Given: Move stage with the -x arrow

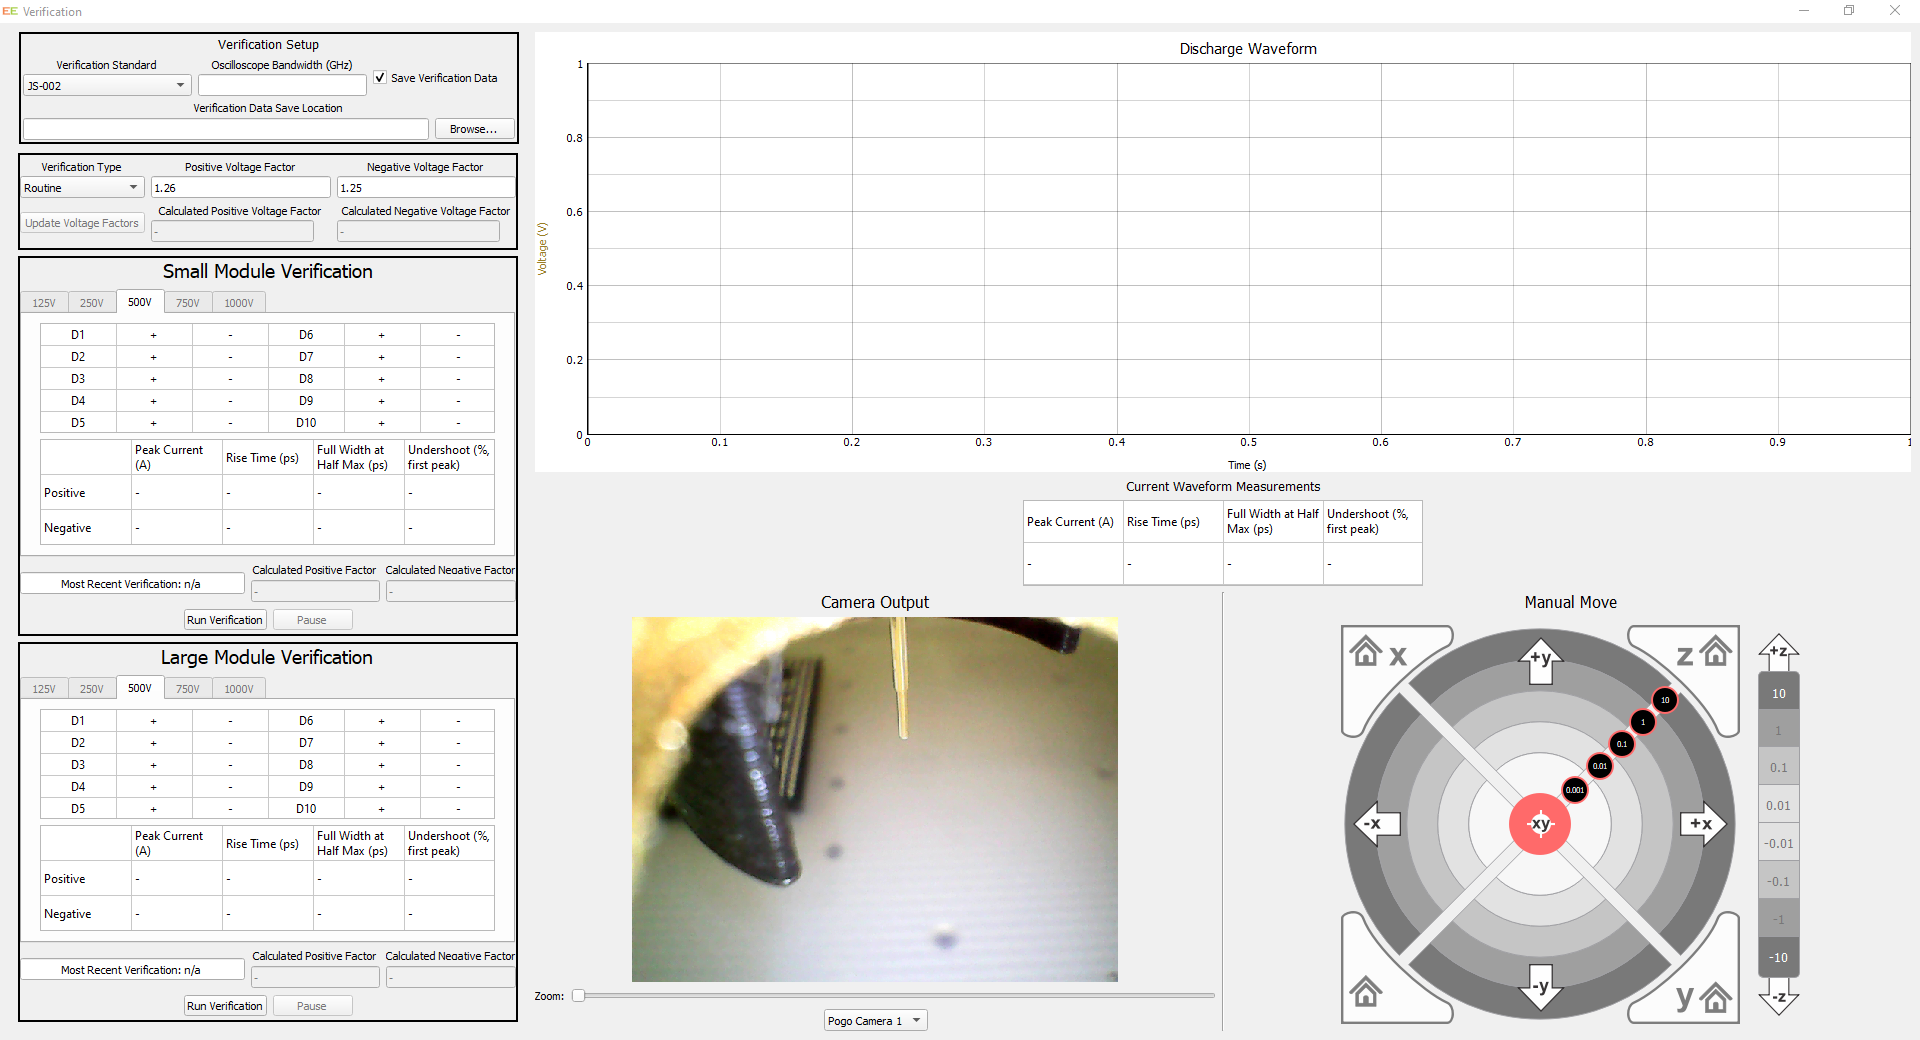Looking at the screenshot, I should click(x=1378, y=824).
